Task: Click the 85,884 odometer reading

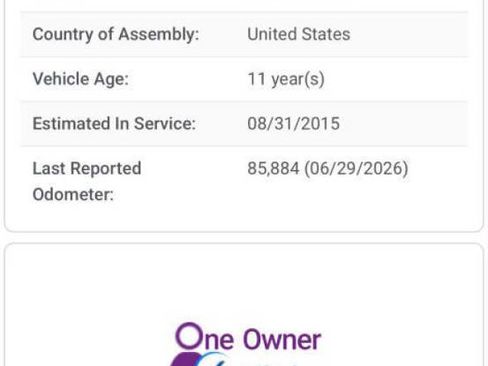Action: pos(273,168)
